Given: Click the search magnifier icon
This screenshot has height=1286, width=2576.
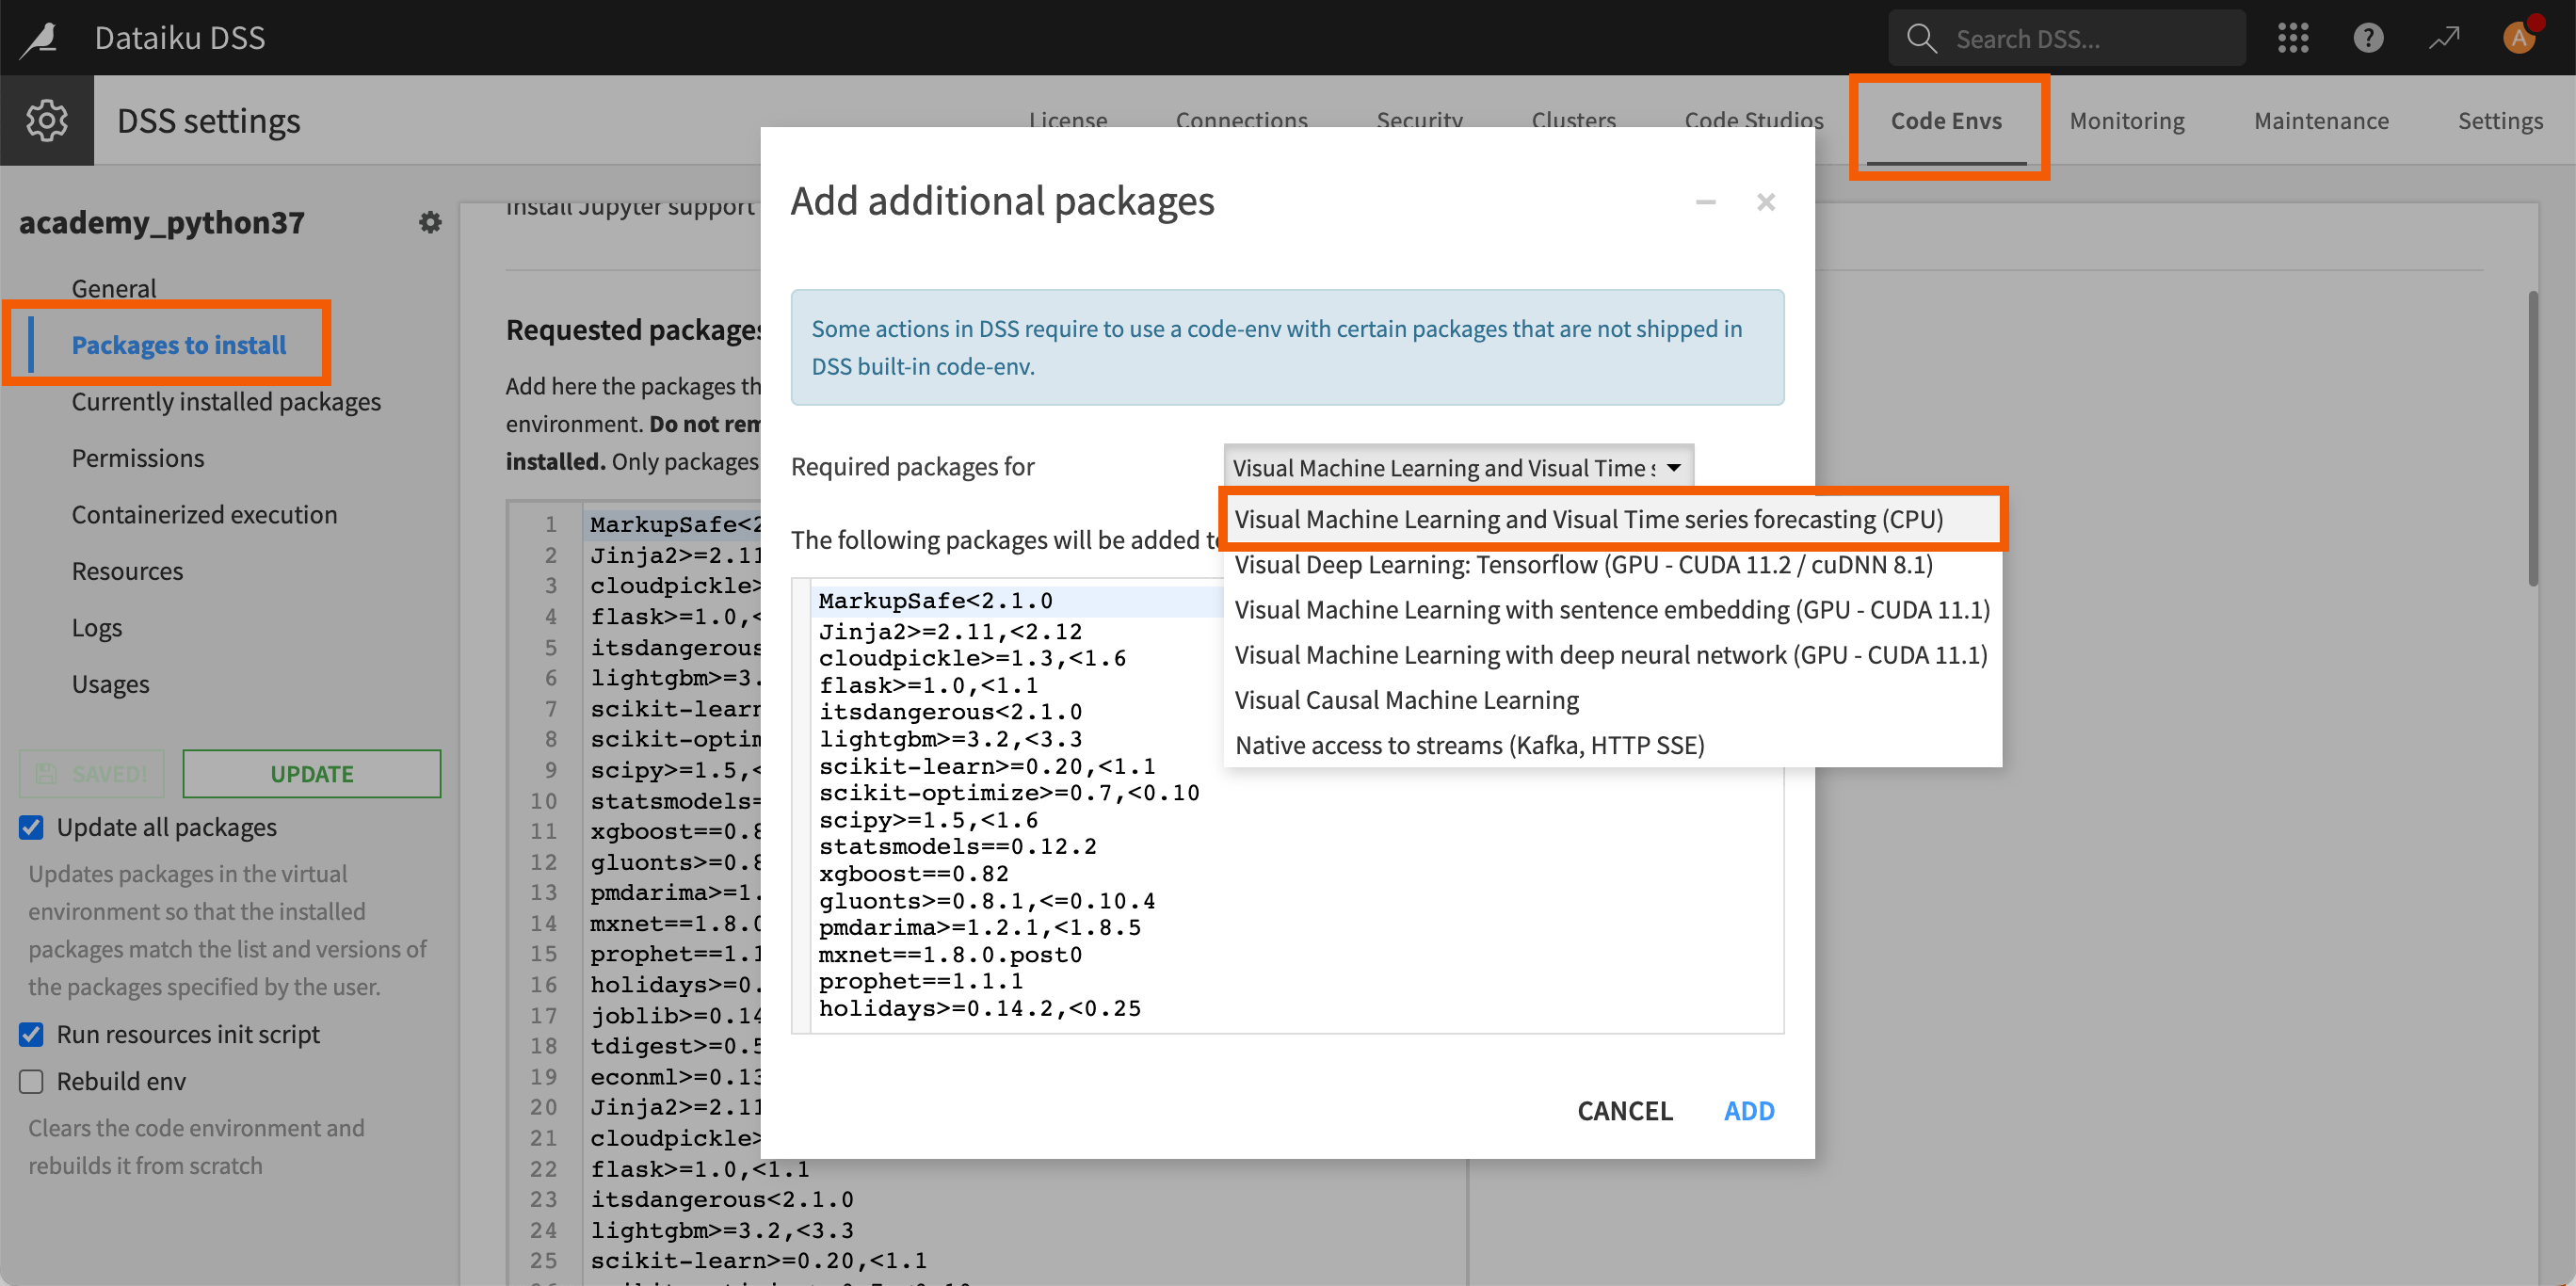Looking at the screenshot, I should pyautogui.click(x=1923, y=37).
